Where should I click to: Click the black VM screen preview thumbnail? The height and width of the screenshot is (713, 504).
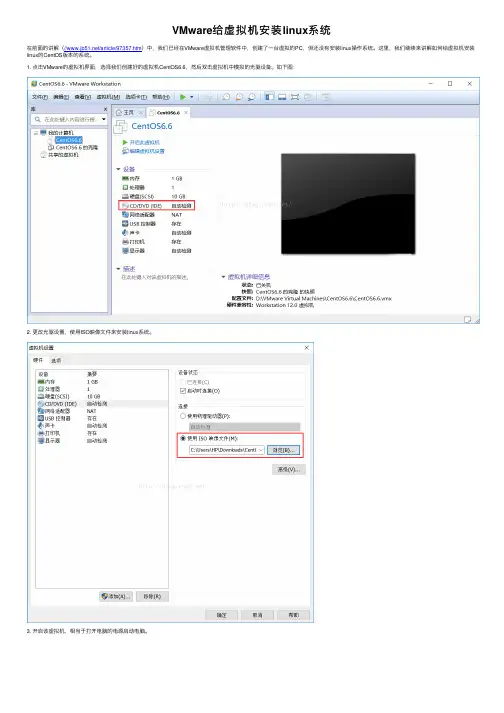[x=348, y=204]
